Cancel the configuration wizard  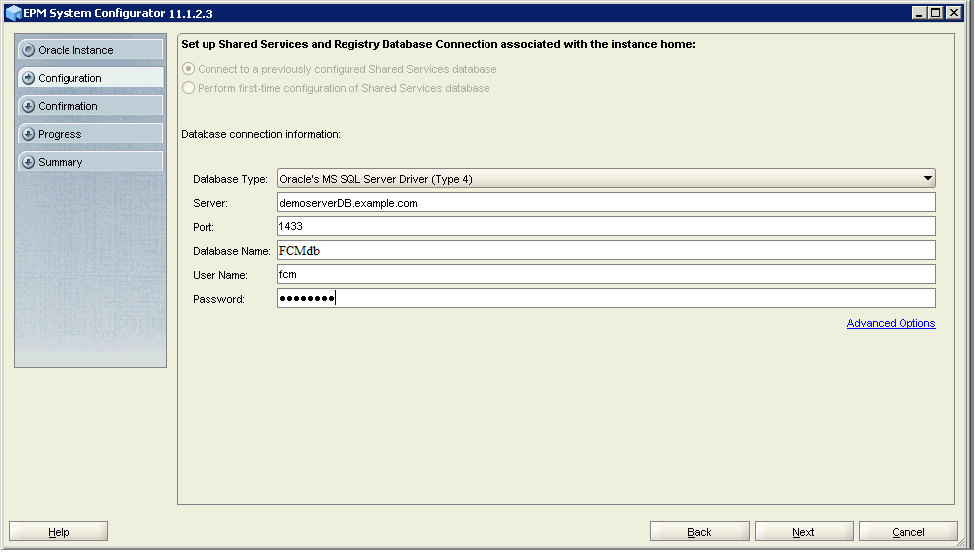pyautogui.click(x=907, y=532)
